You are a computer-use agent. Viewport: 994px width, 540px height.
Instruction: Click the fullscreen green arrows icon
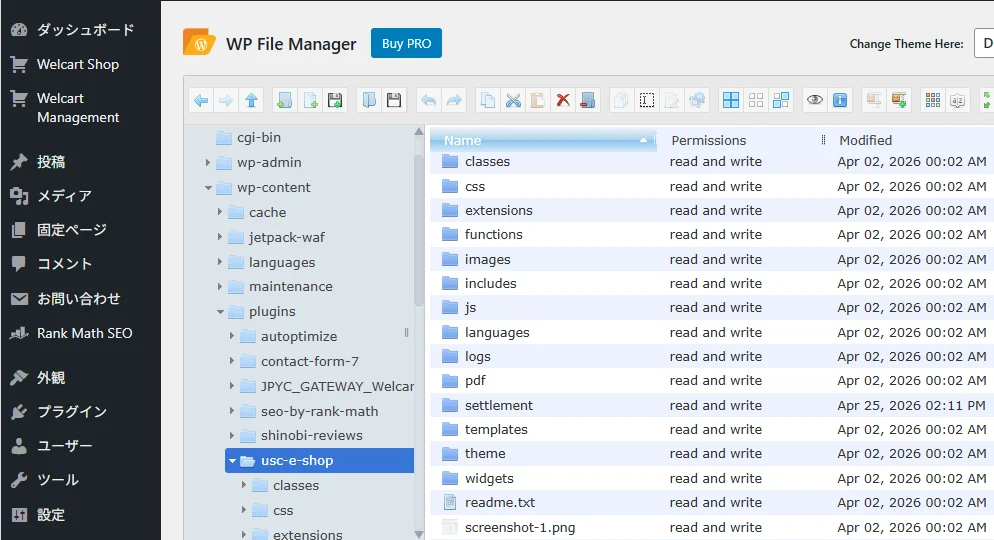987,100
